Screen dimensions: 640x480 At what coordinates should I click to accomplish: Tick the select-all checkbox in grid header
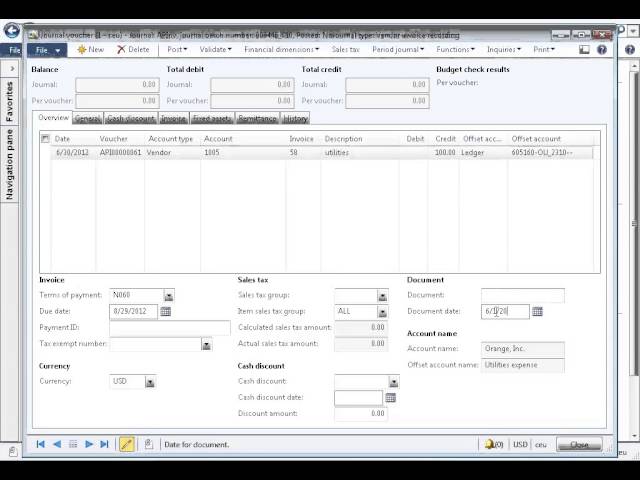[45, 139]
